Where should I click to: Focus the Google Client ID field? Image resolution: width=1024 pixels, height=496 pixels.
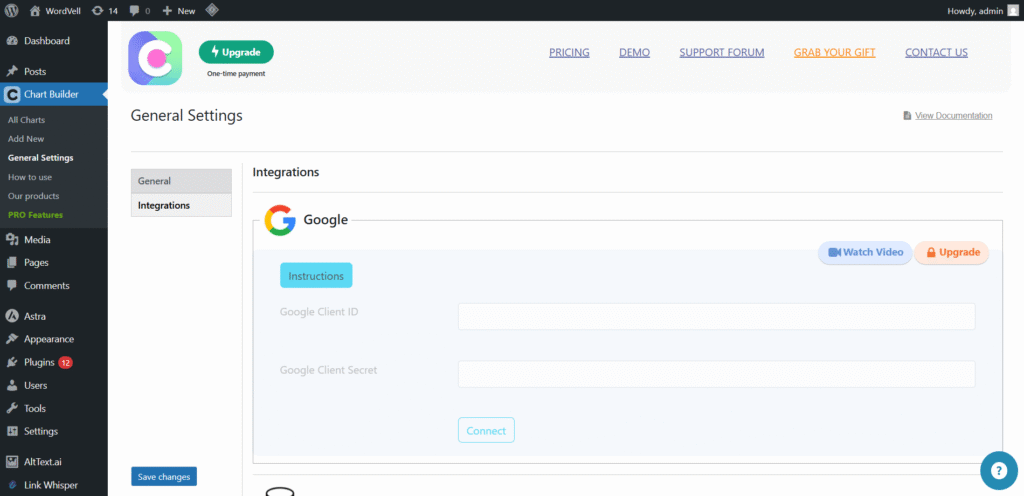coord(716,317)
